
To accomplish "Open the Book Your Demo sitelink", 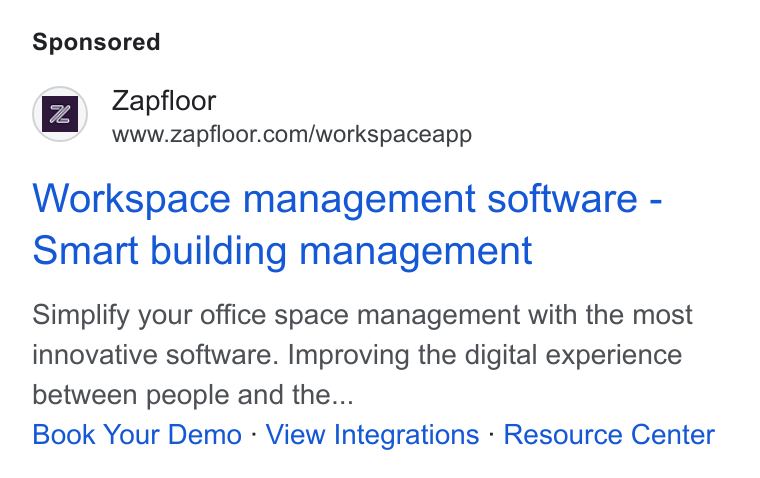I will pyautogui.click(x=137, y=434).
